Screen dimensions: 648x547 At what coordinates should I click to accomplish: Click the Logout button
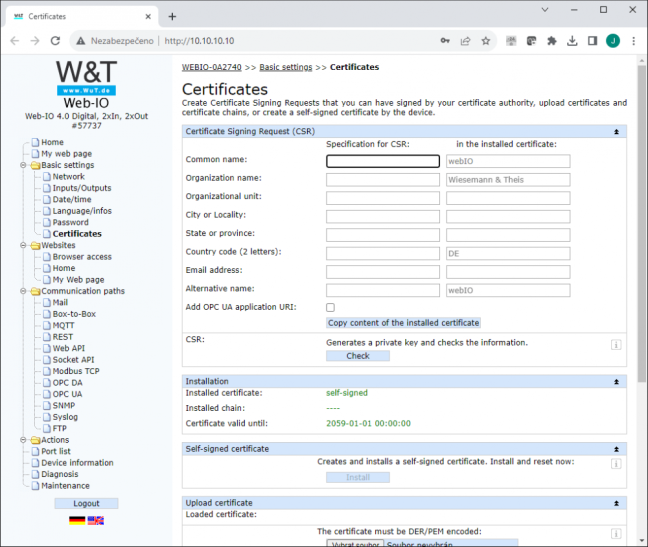click(x=86, y=503)
